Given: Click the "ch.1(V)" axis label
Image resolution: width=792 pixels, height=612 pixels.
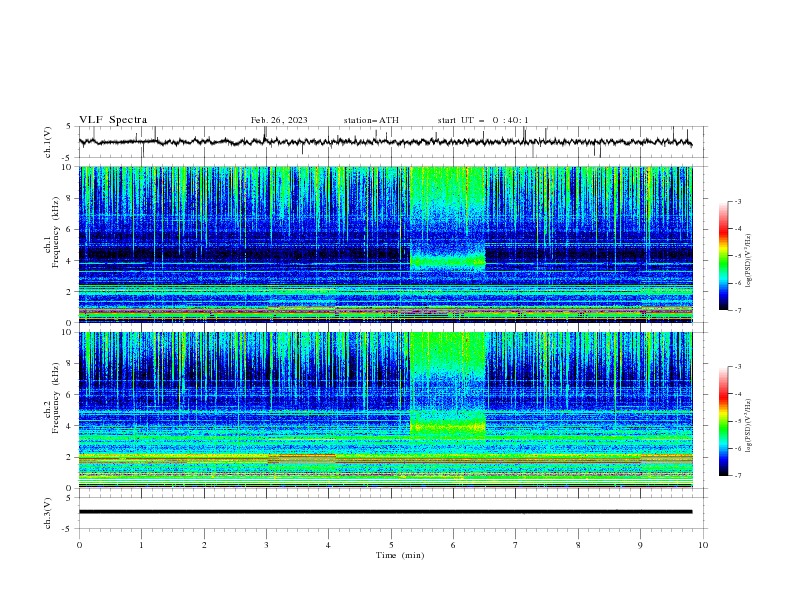Looking at the screenshot, I should (x=48, y=142).
